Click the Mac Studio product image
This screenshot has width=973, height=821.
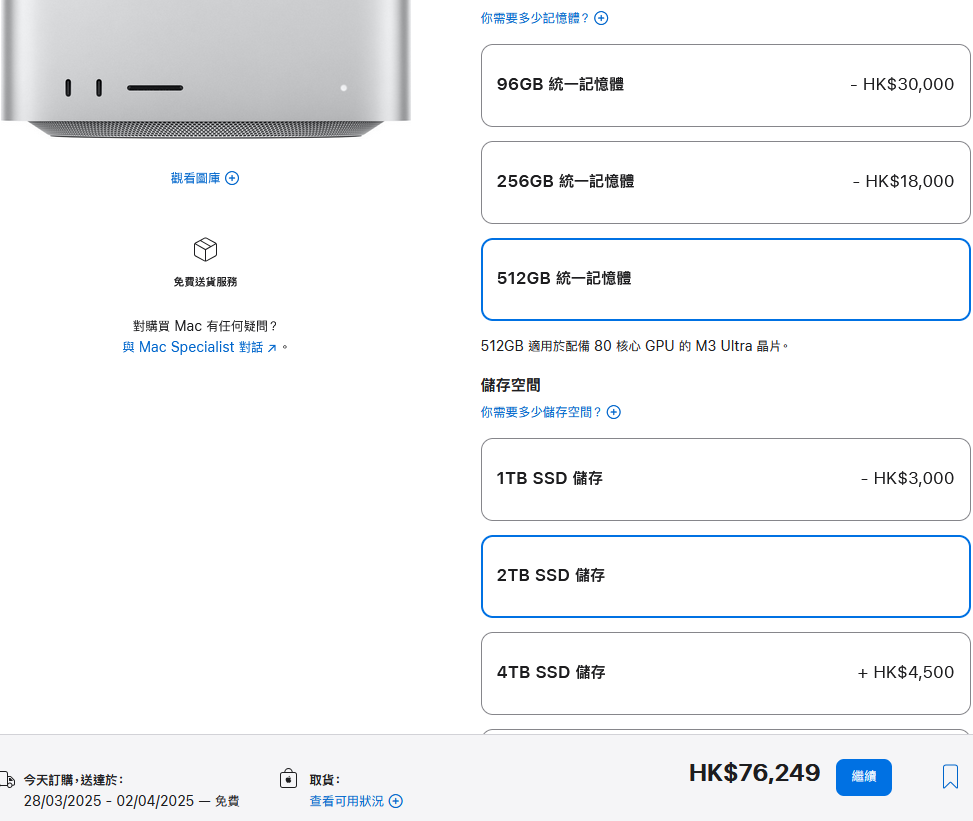205,69
